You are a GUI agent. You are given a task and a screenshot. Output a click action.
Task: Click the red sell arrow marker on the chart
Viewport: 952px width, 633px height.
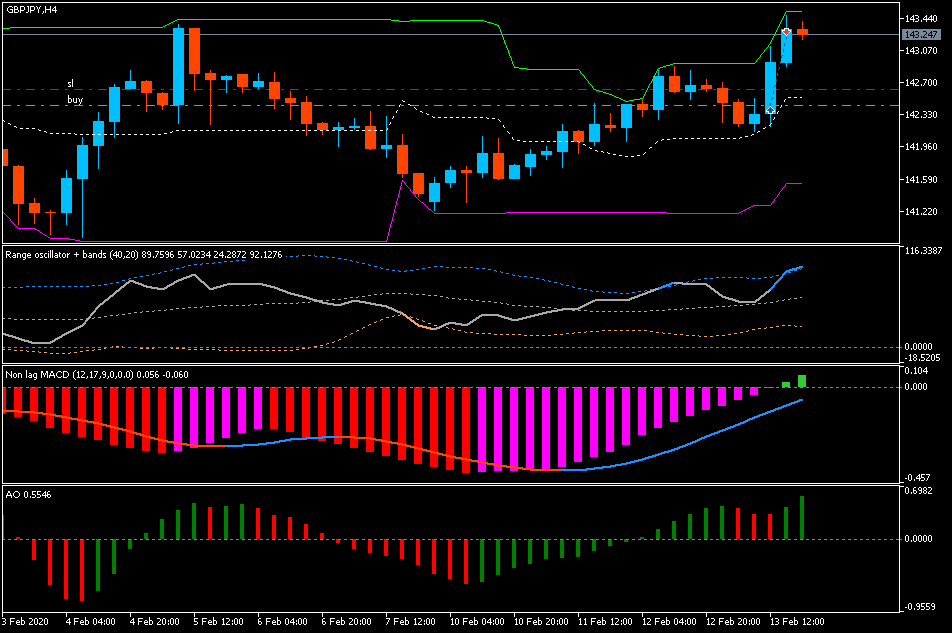pyautogui.click(x=786, y=32)
